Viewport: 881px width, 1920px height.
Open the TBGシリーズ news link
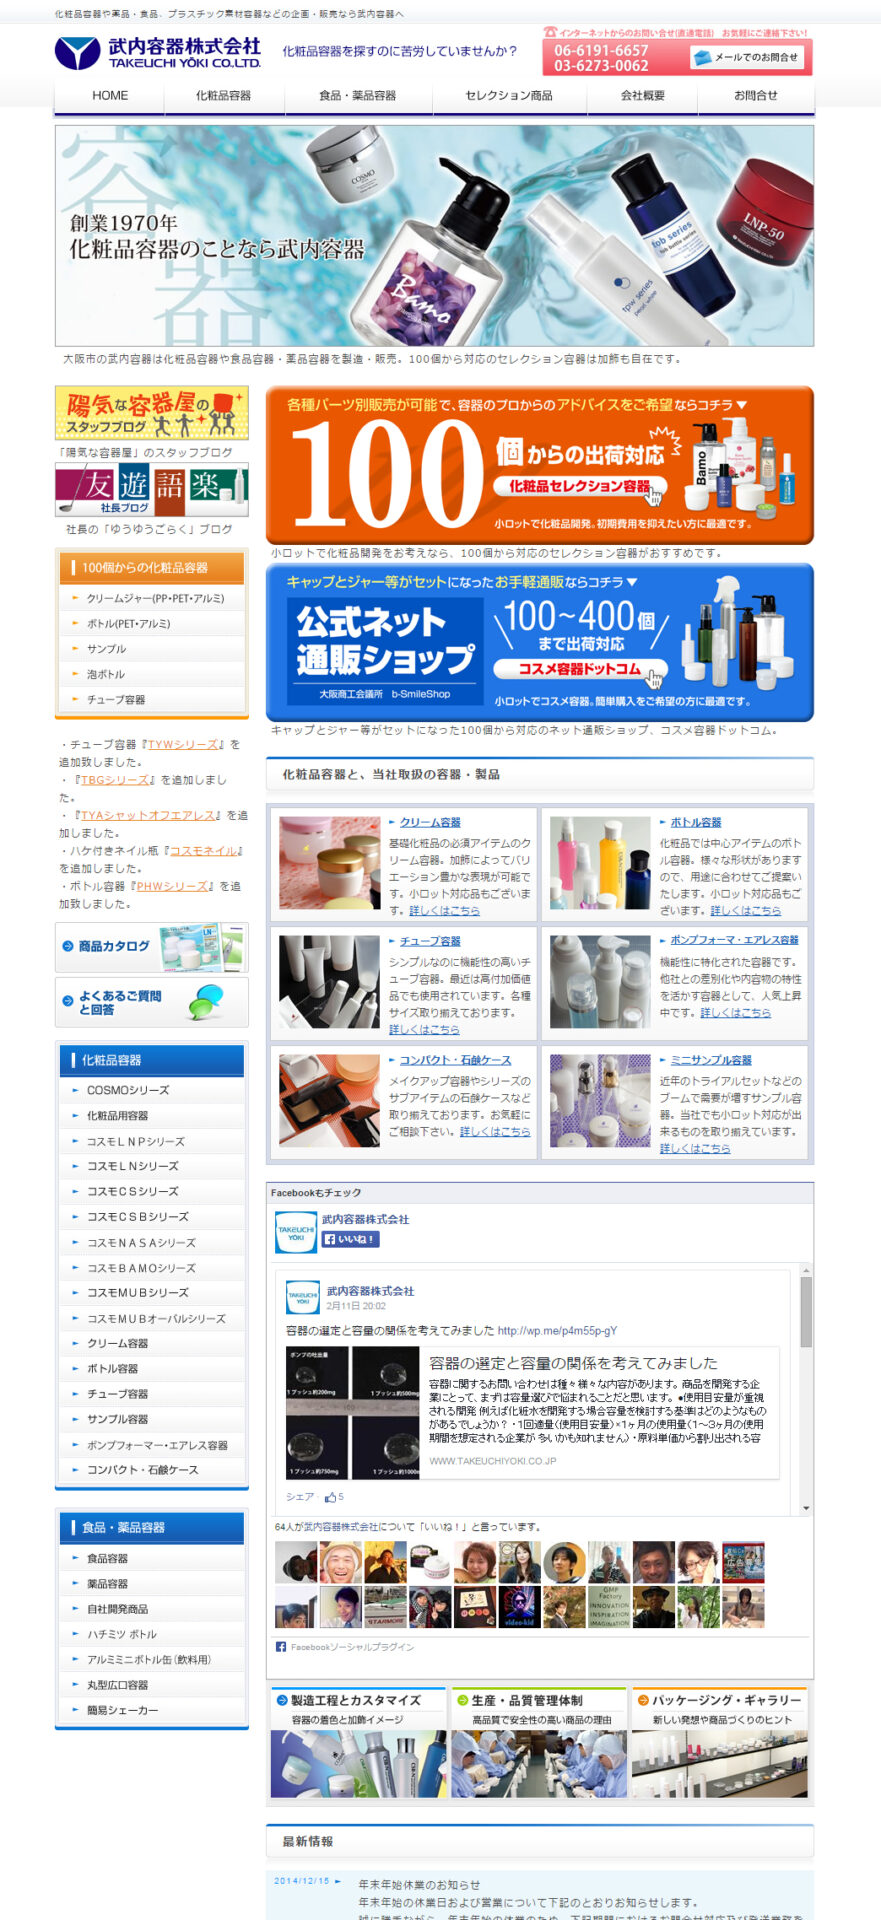115,780
